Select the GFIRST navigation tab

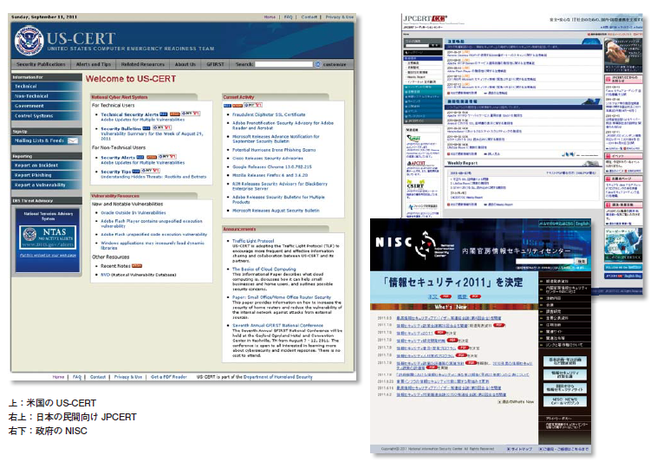pos(217,62)
